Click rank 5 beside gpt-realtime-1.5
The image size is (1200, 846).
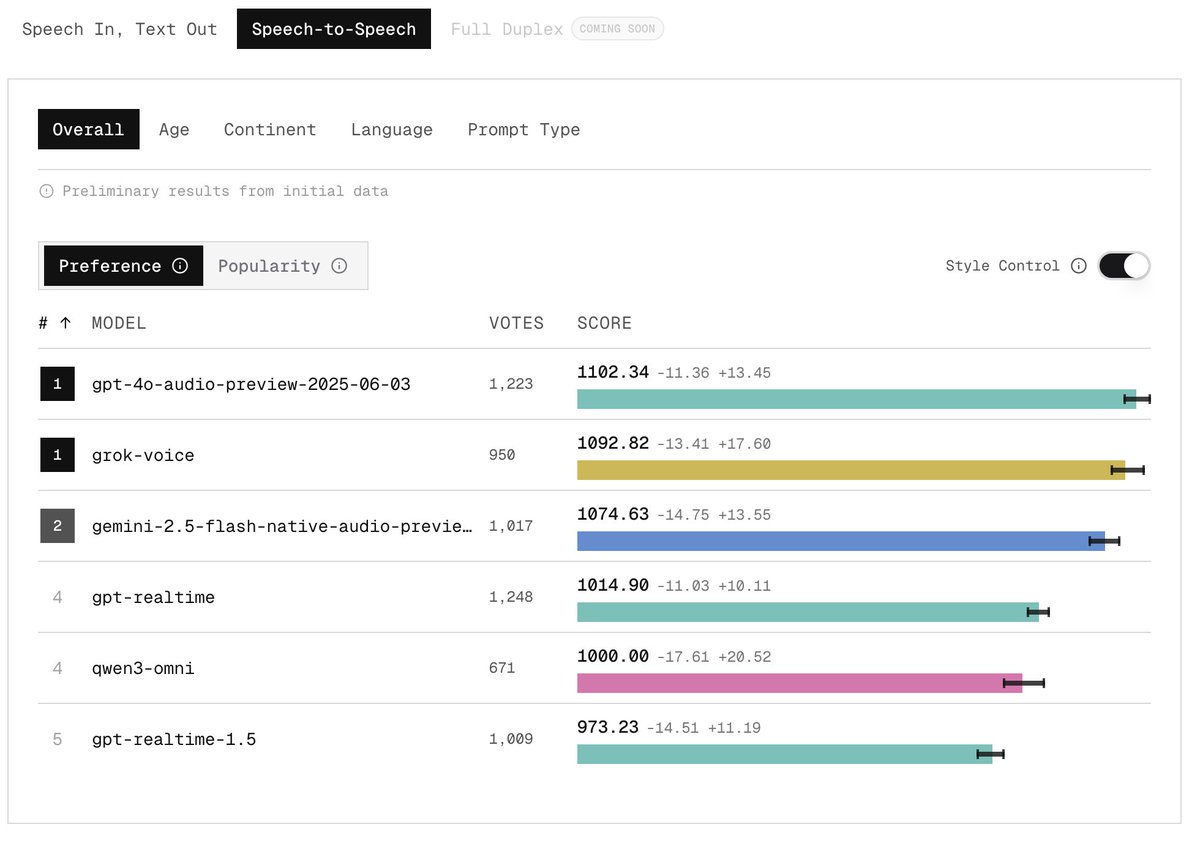57,739
